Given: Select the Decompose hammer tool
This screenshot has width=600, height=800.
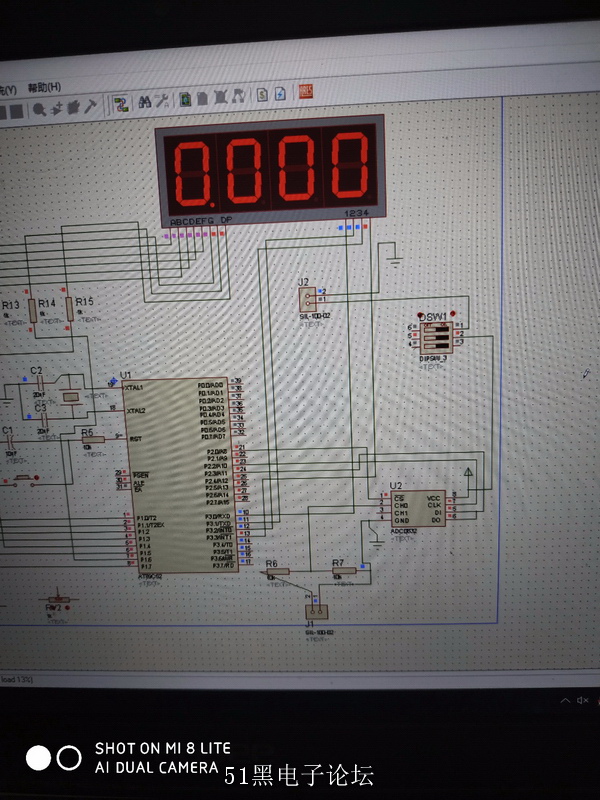Looking at the screenshot, I should (90, 106).
